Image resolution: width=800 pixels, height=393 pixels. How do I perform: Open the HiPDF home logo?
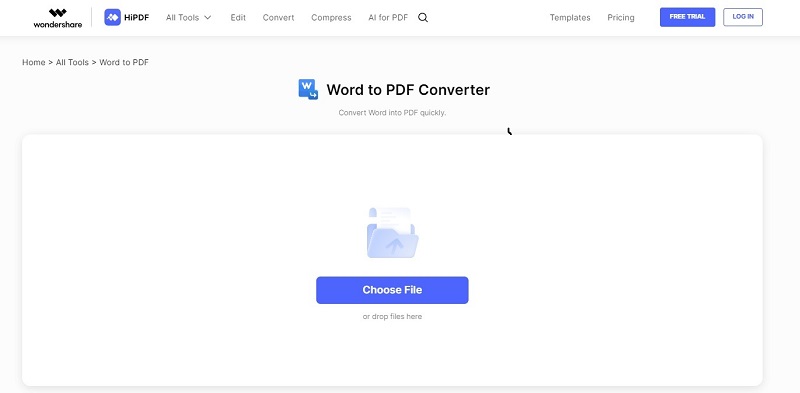click(x=127, y=17)
